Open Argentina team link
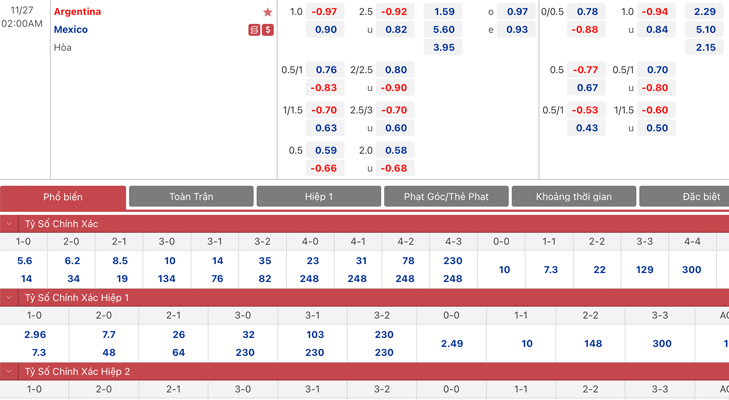The height and width of the screenshot is (400, 729). coord(77,12)
